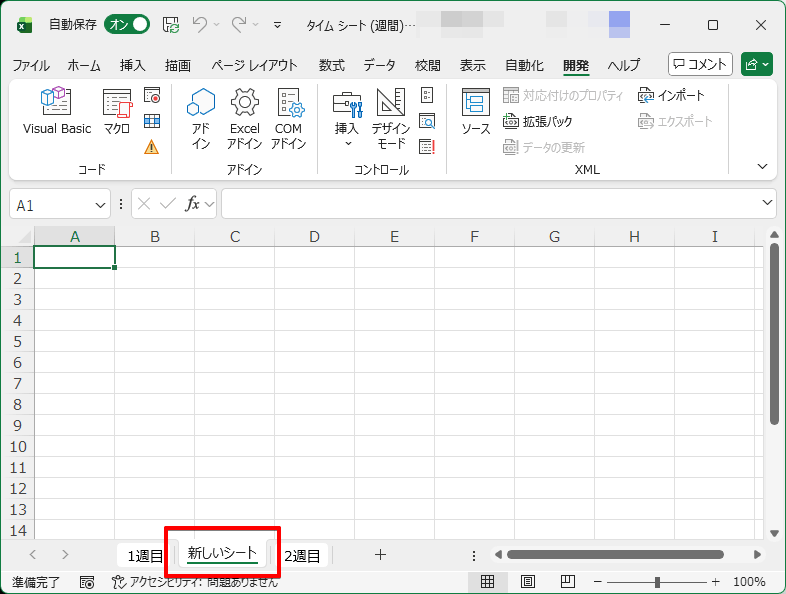Click エクスポート XML button

(675, 121)
